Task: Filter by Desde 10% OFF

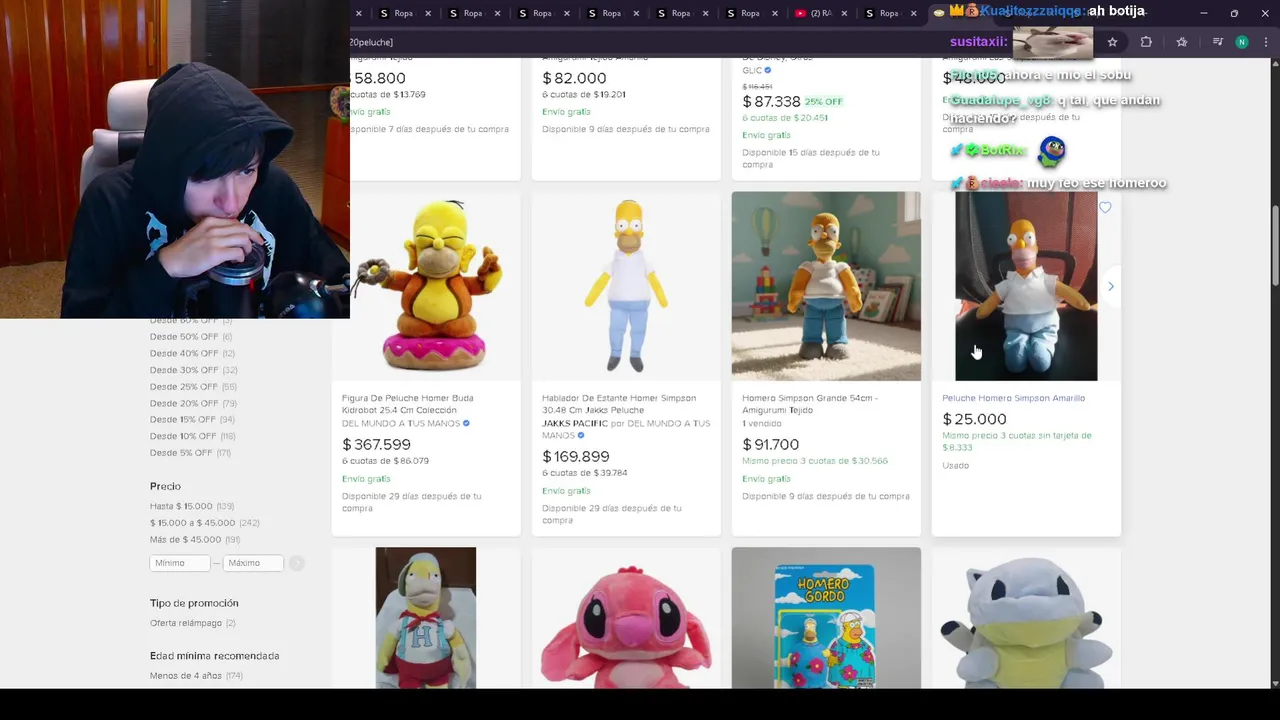Action: tap(192, 436)
